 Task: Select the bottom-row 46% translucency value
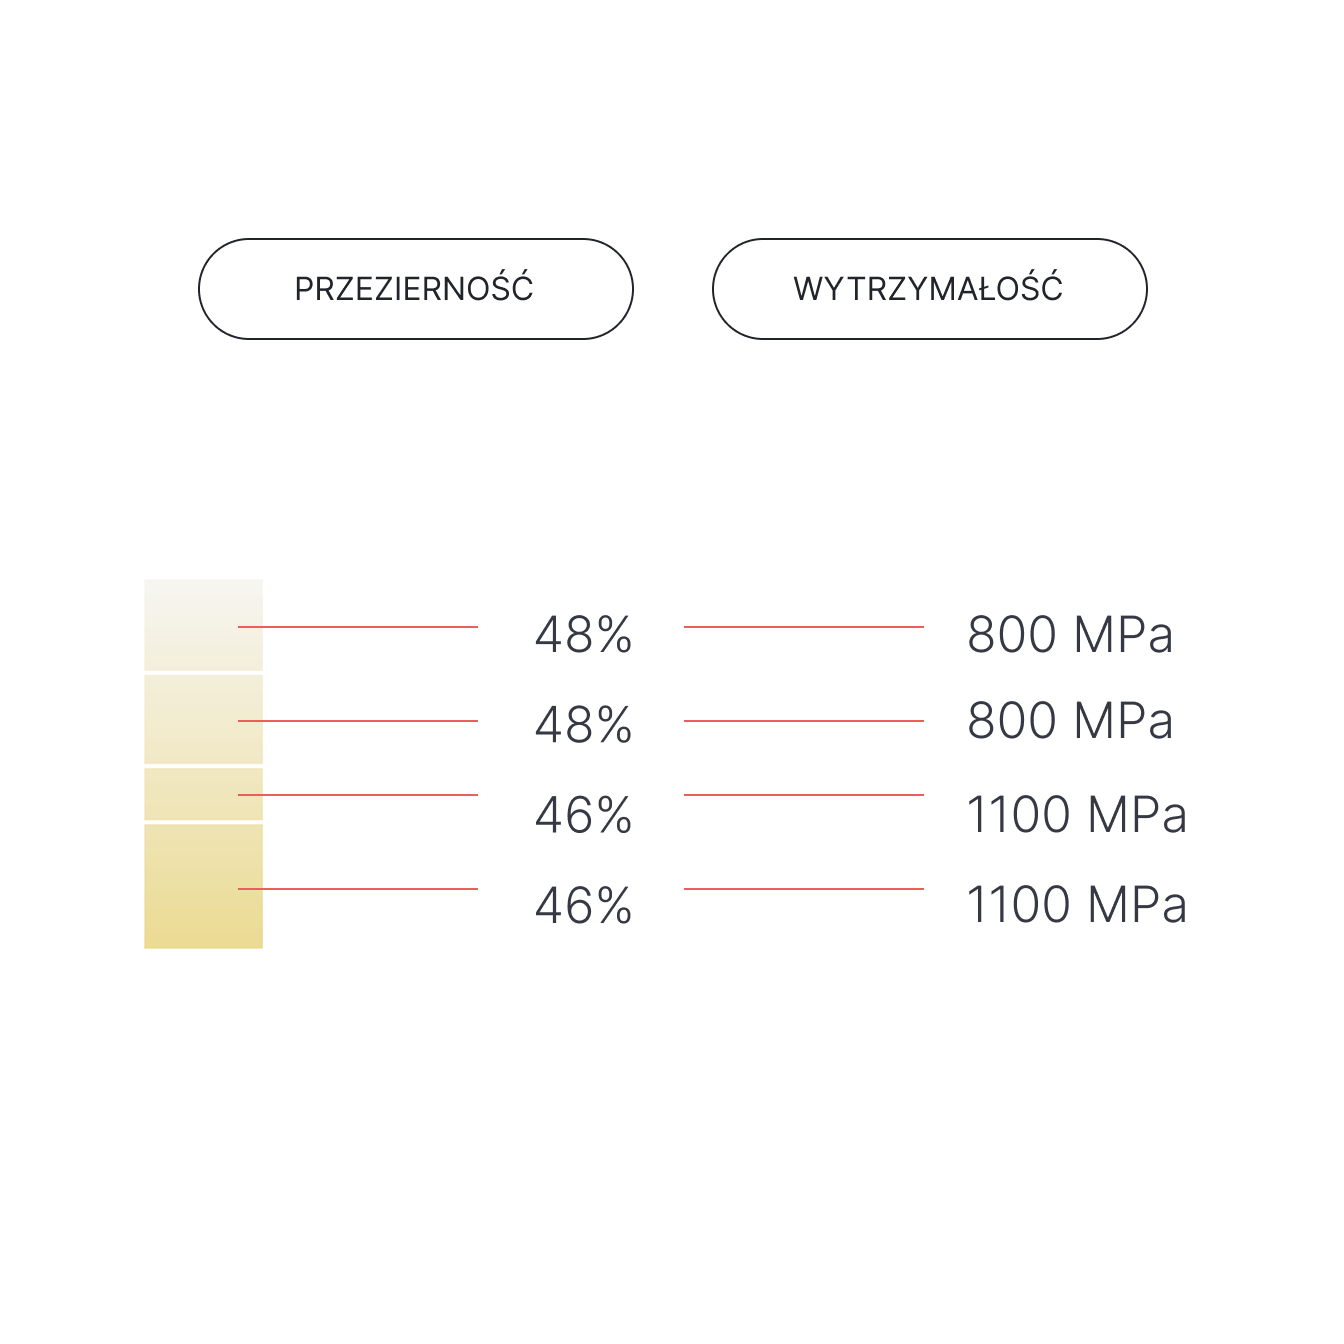[x=583, y=906]
